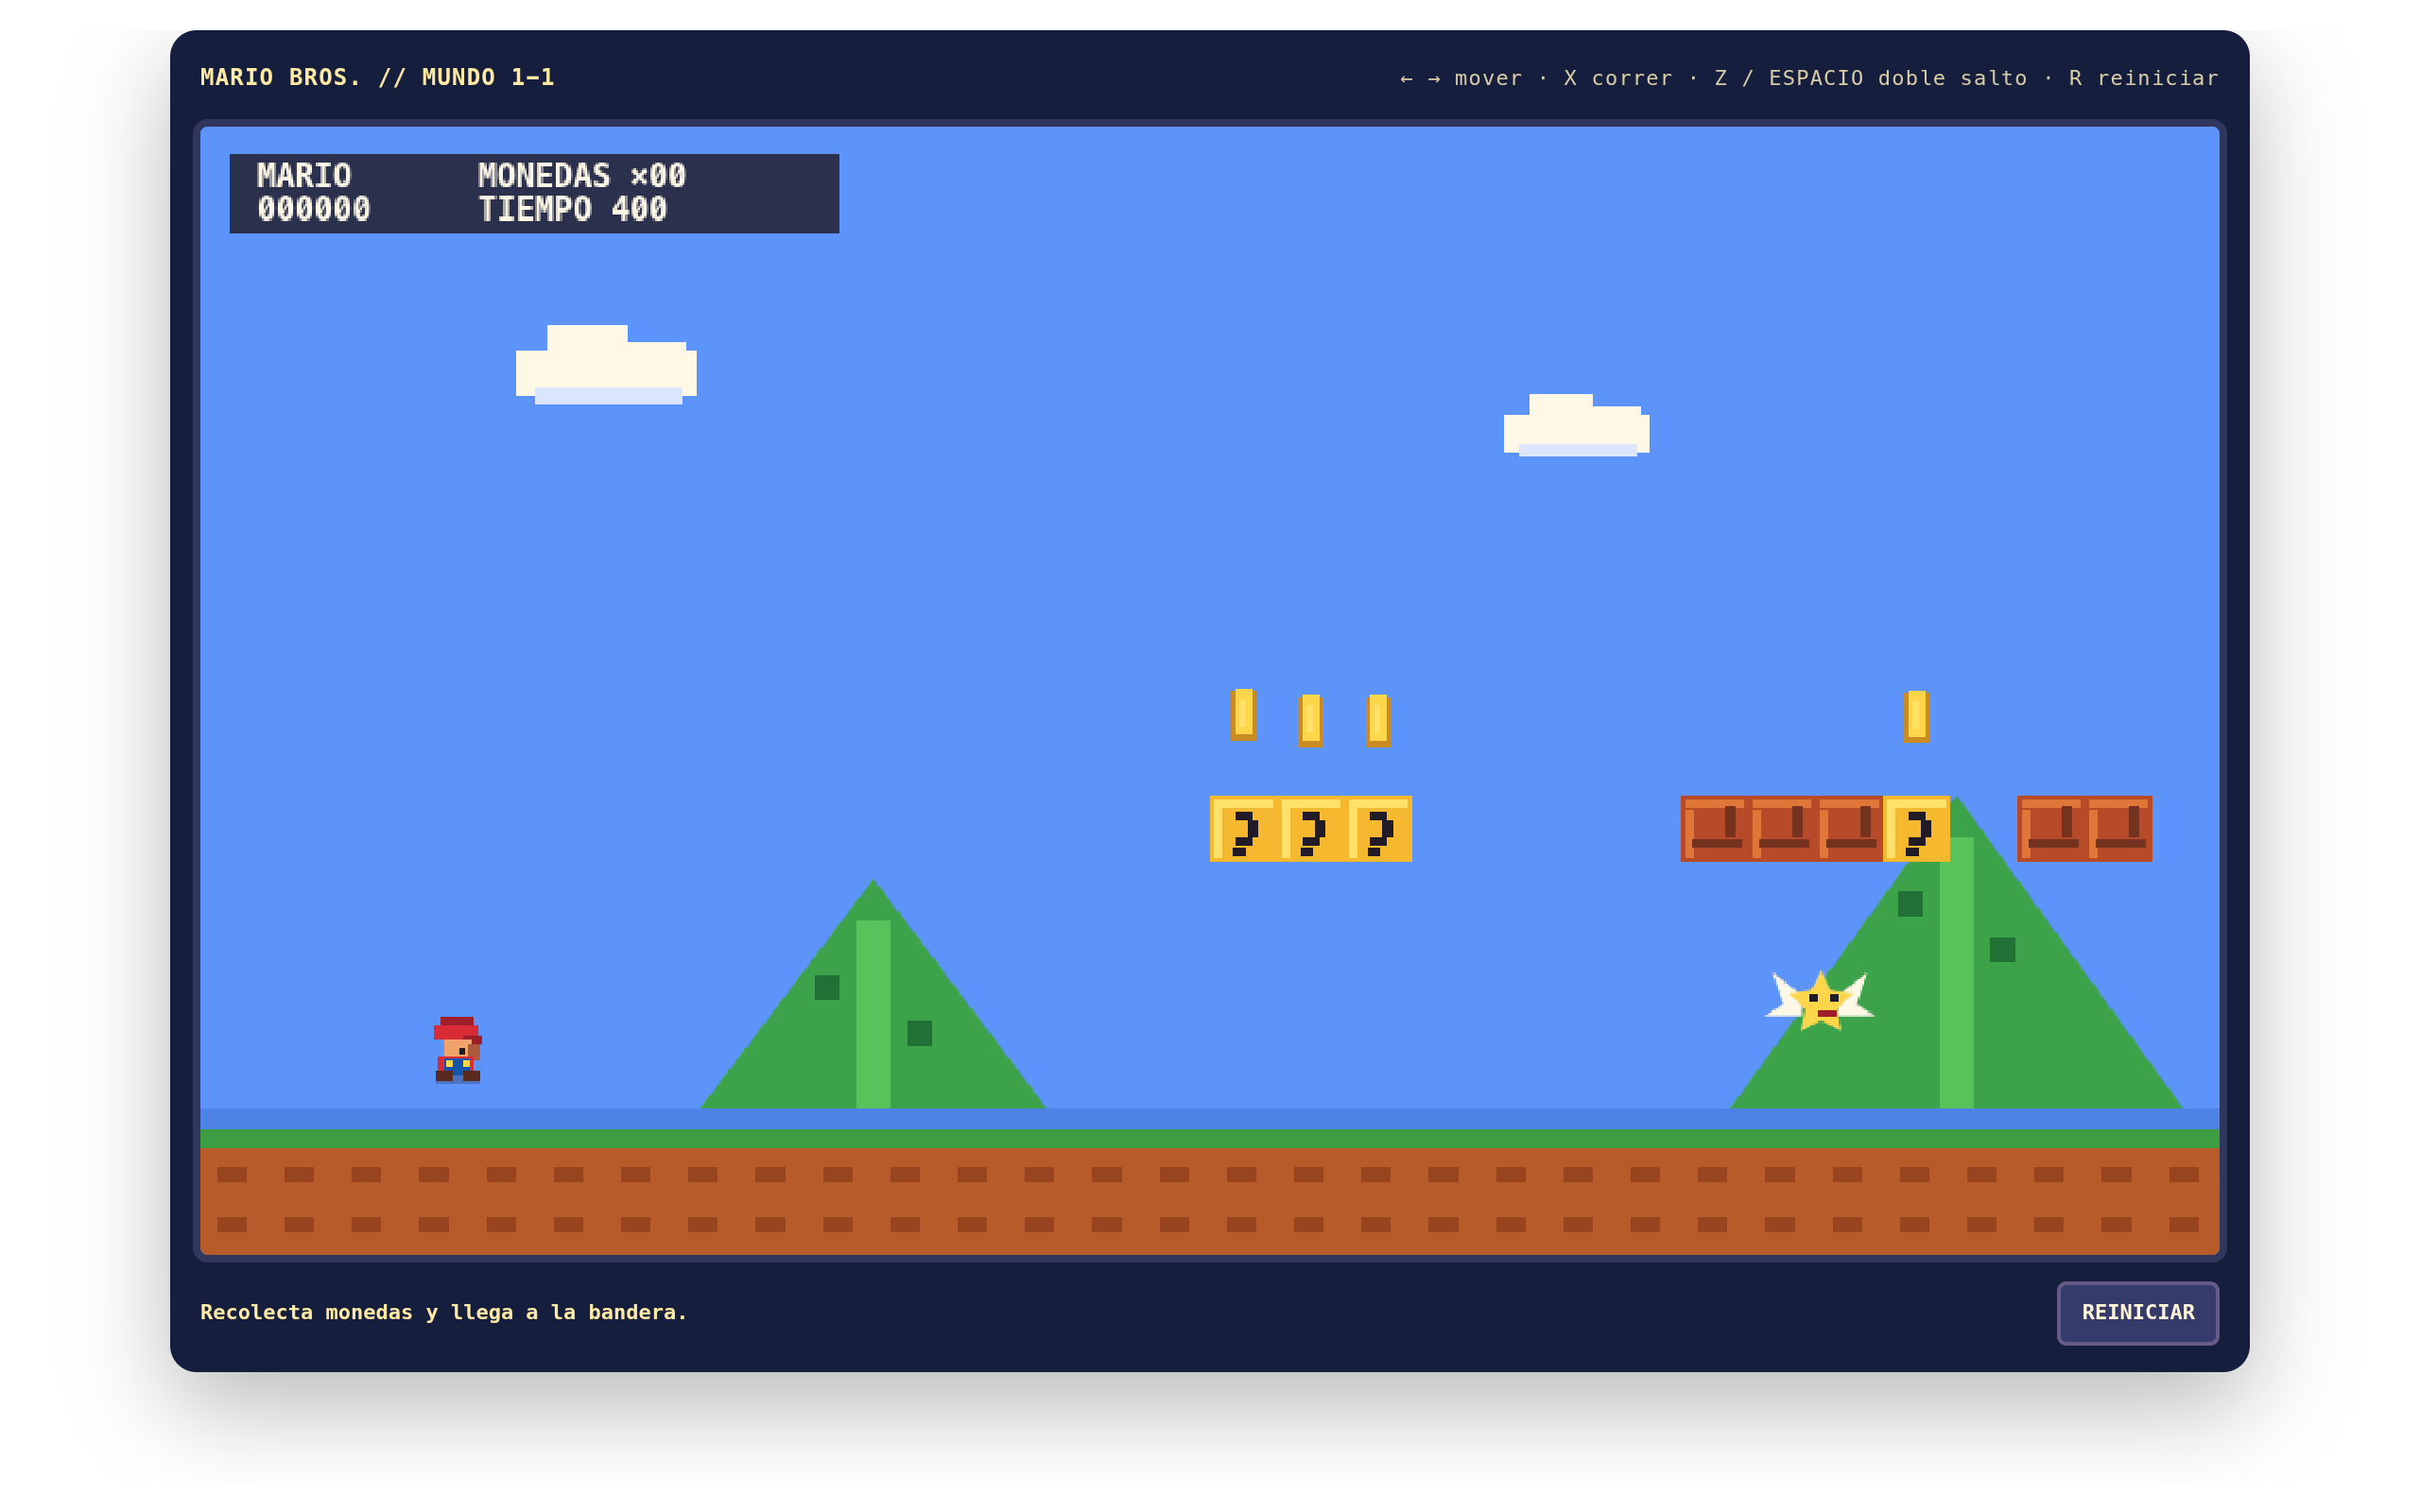Click the Mario character sprite

457,1049
